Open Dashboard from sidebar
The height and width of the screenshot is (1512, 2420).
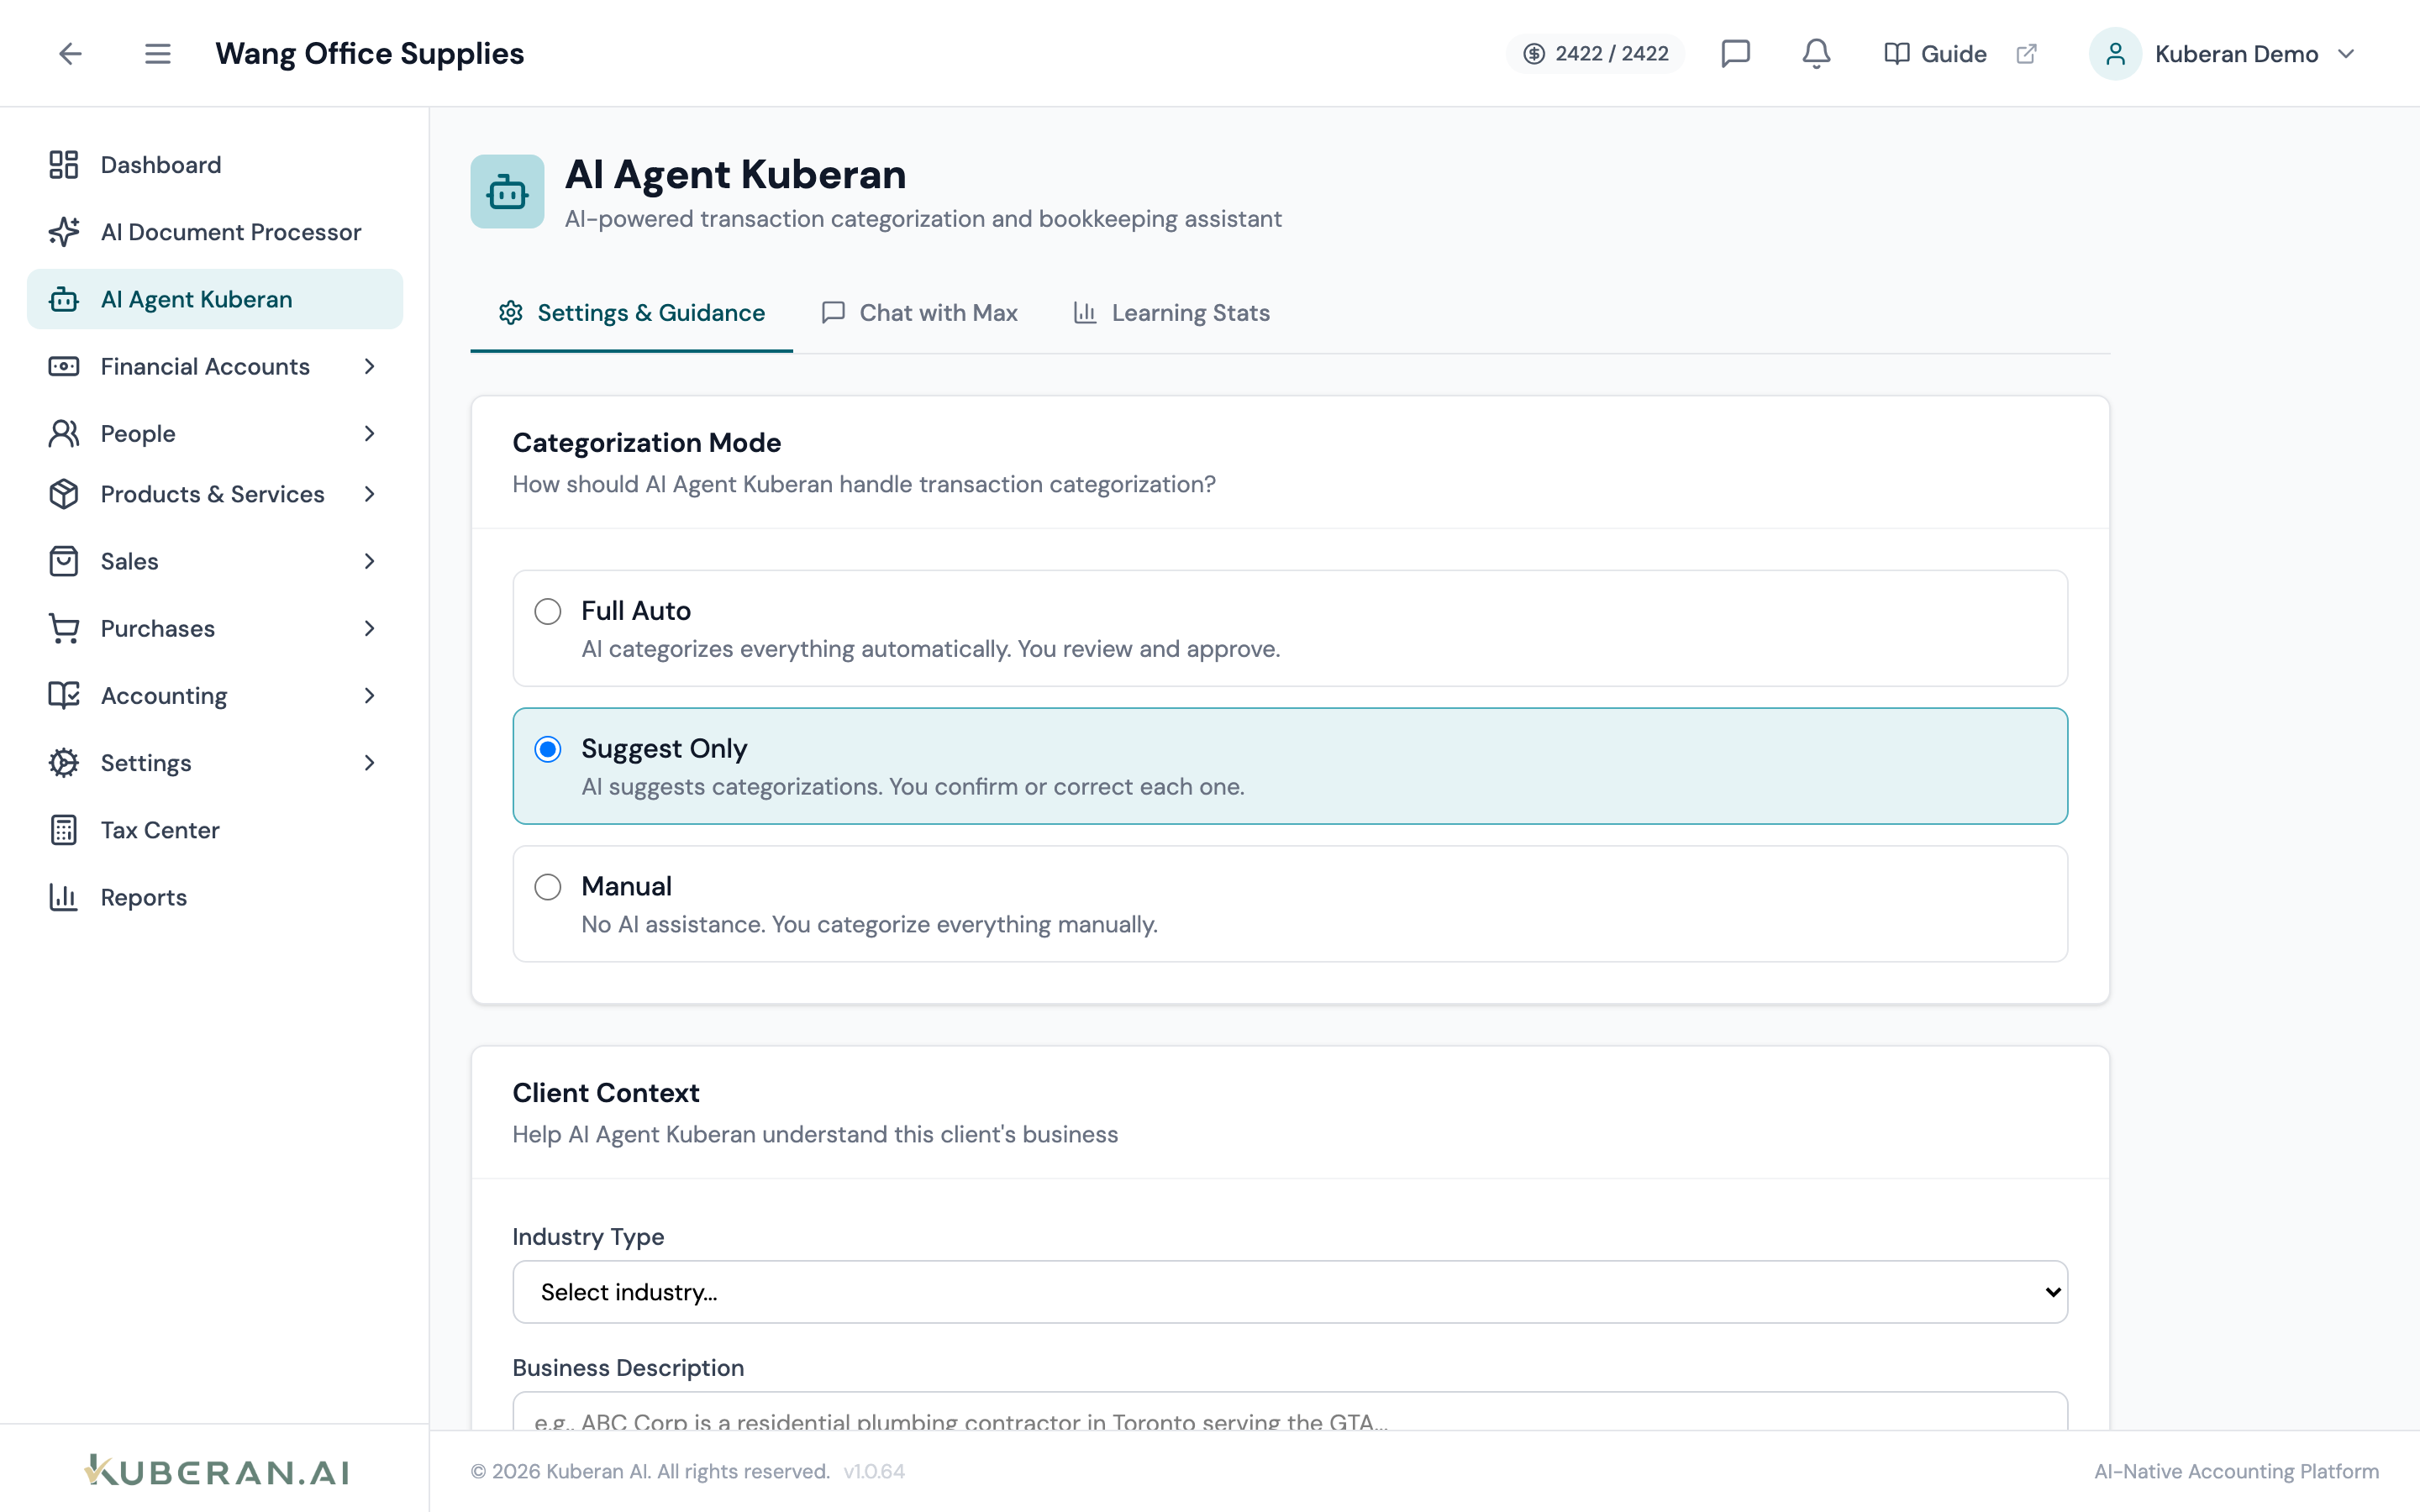215,165
